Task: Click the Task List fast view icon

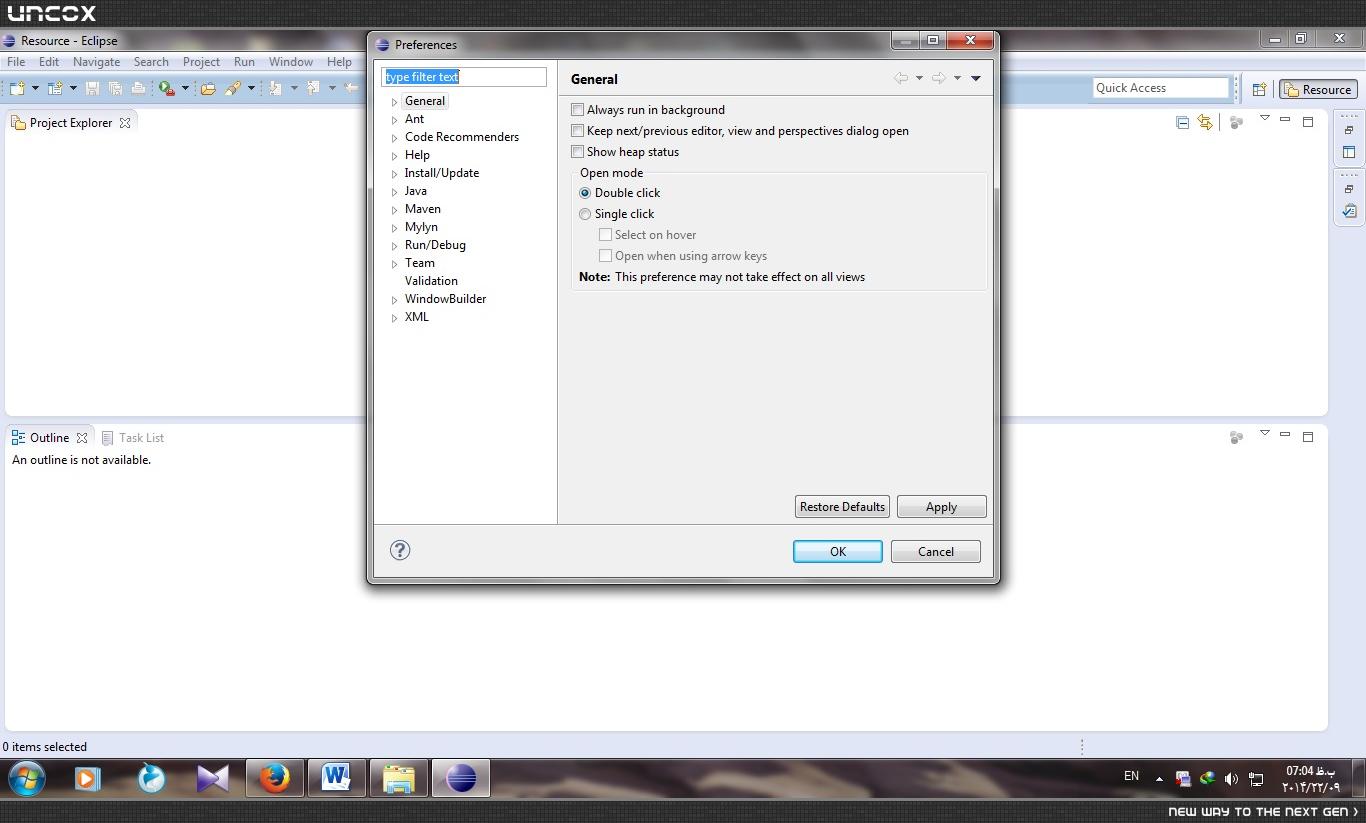Action: 1349,211
